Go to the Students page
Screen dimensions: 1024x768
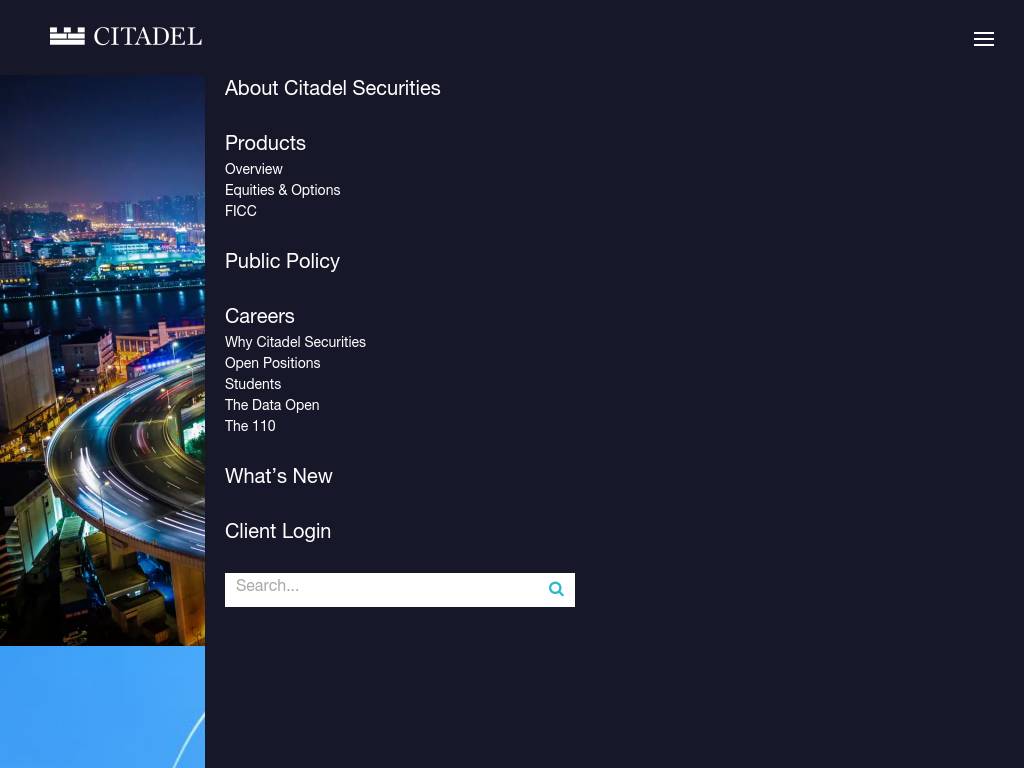click(x=253, y=385)
